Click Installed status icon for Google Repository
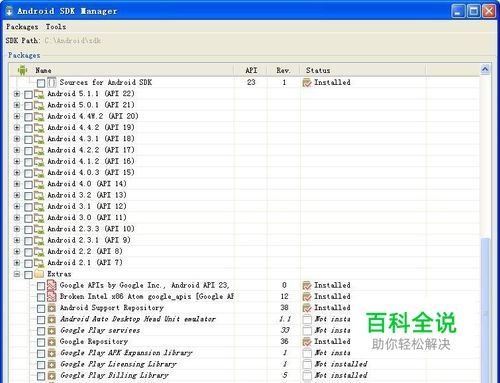This screenshot has width=500, height=383. [307, 342]
